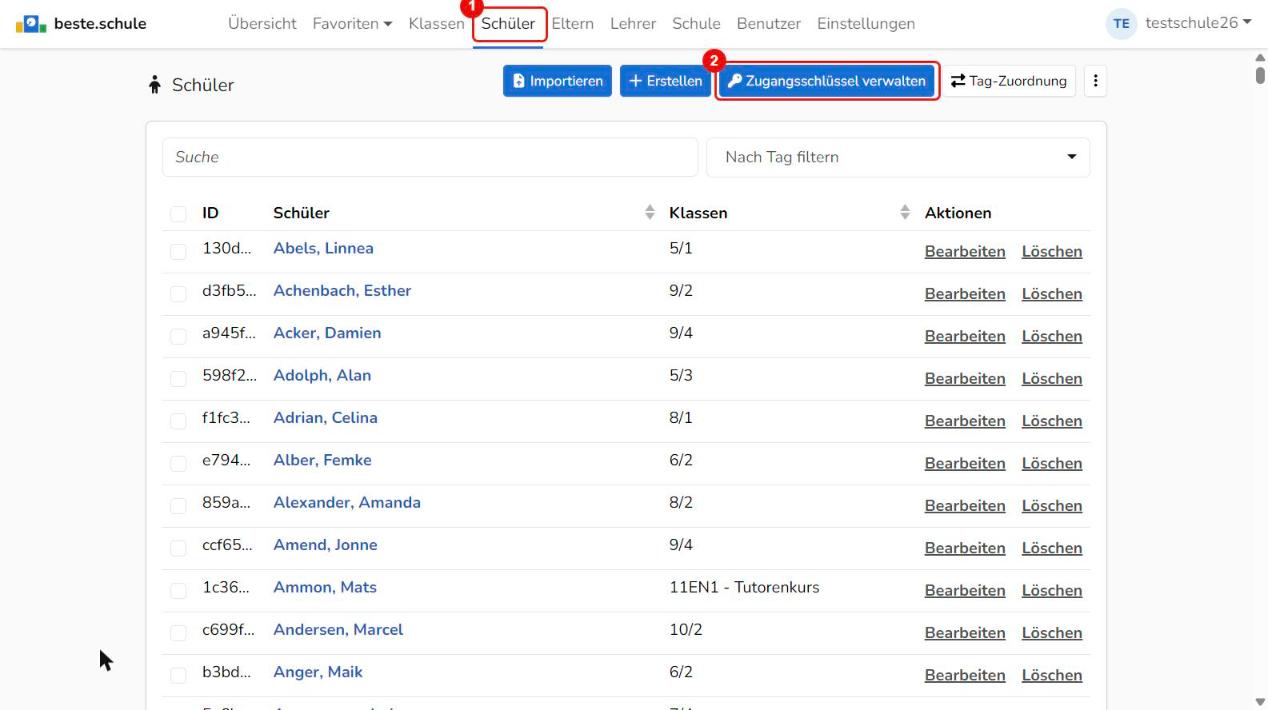
Task: Select the checkbox for Abels, Linnea
Action: [x=178, y=252]
